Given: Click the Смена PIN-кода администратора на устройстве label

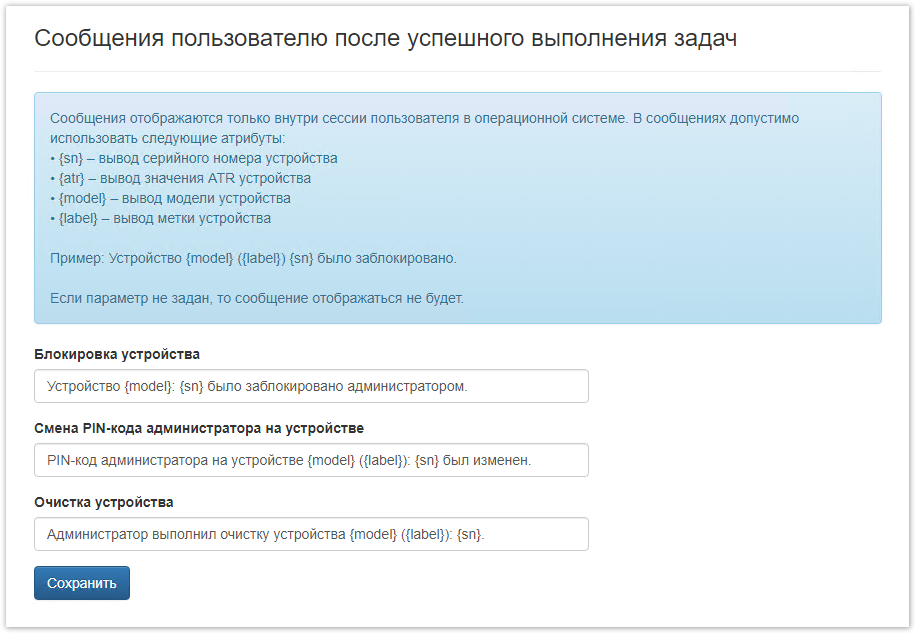Looking at the screenshot, I should pos(199,428).
